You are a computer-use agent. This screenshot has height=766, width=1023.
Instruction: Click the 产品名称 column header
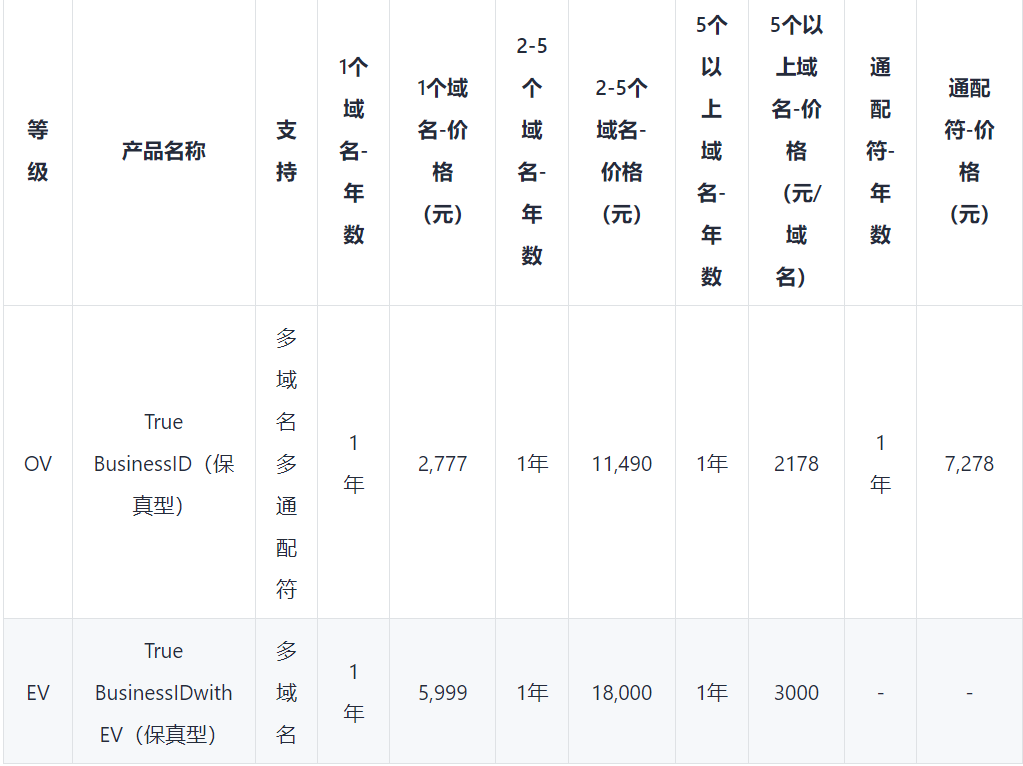point(164,151)
